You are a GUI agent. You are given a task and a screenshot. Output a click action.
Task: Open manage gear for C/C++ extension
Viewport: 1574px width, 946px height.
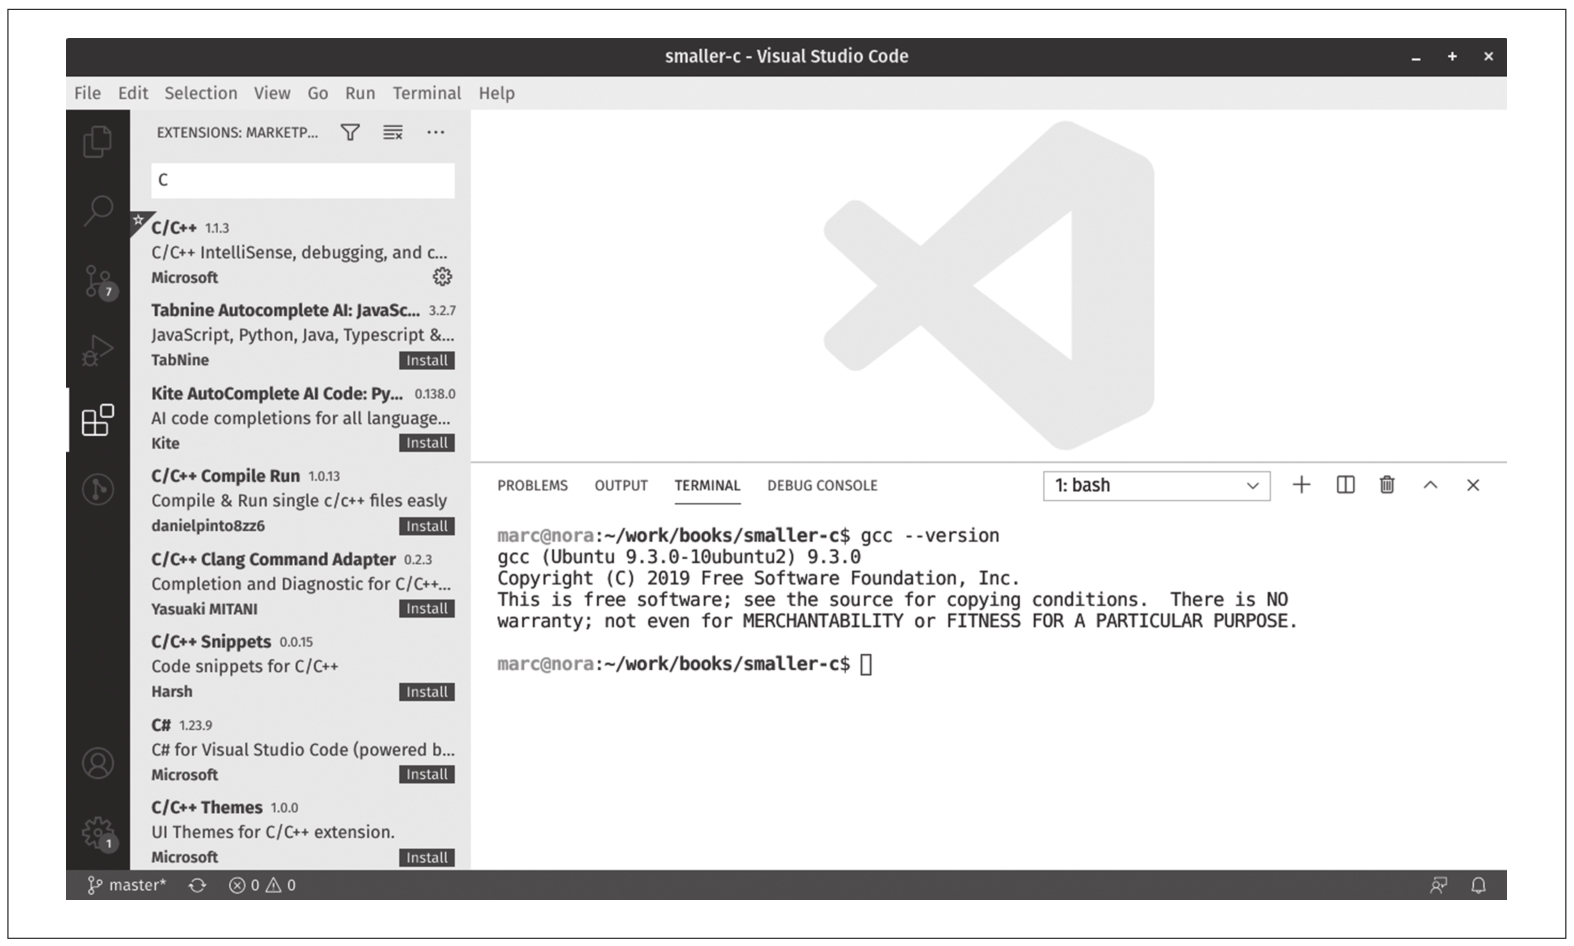click(442, 277)
